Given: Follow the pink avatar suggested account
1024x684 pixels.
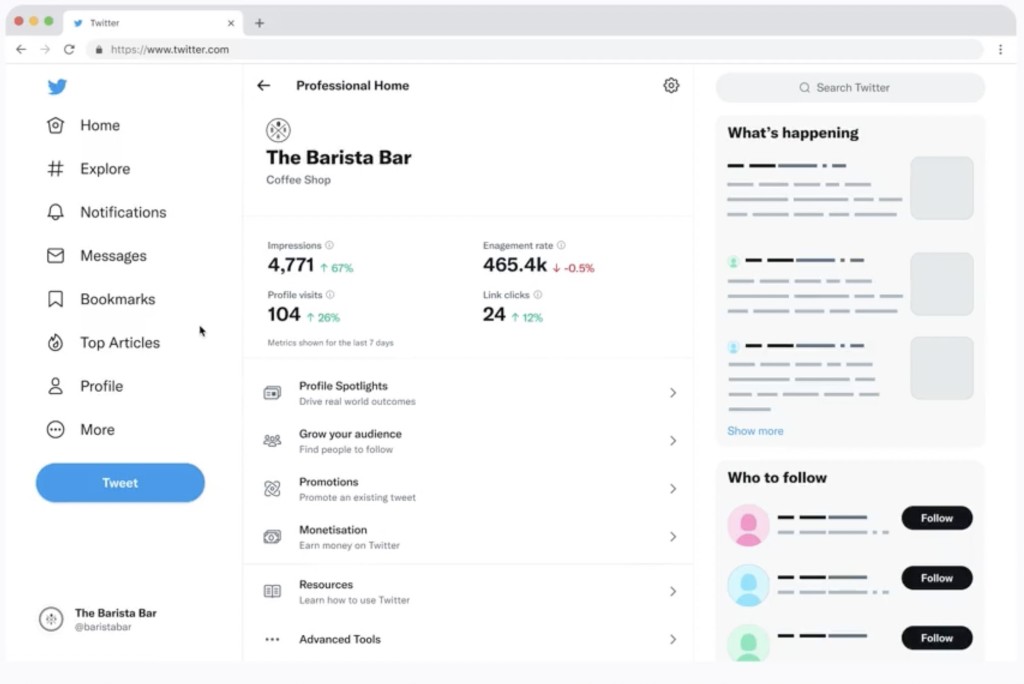Looking at the screenshot, I should [x=936, y=518].
